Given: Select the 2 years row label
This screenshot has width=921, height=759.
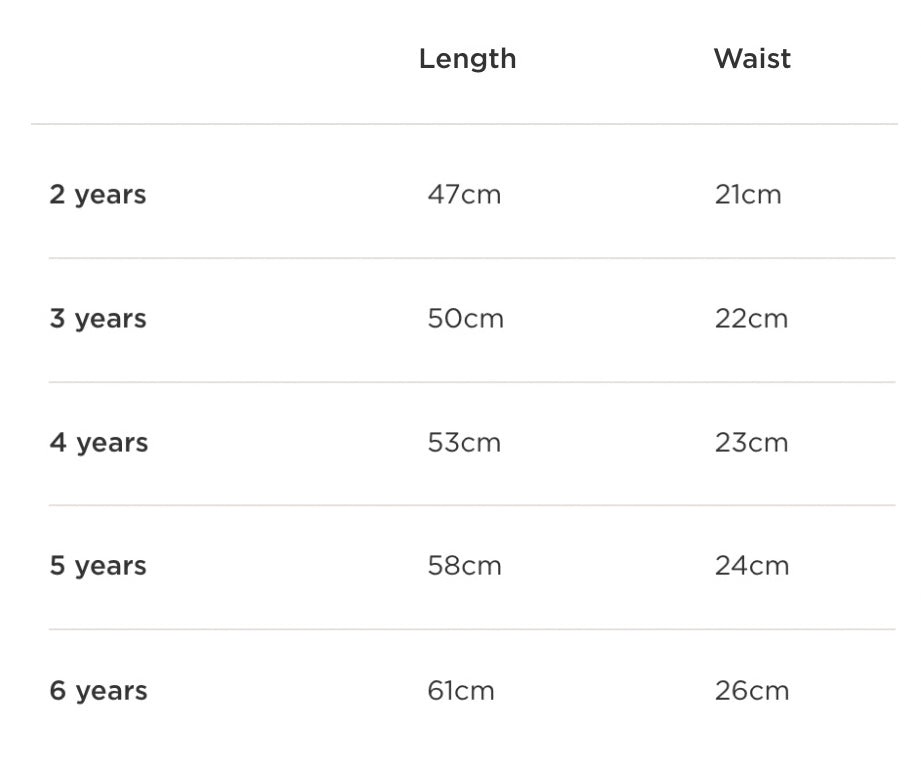Looking at the screenshot, I should coord(98,195).
